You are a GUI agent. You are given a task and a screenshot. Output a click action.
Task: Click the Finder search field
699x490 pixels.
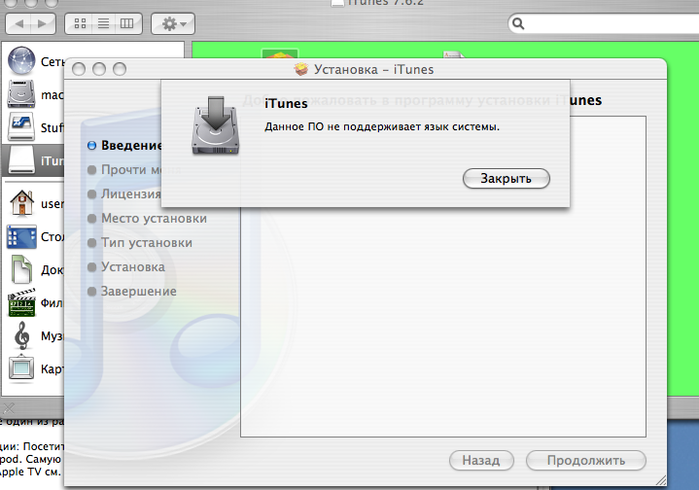tap(606, 23)
